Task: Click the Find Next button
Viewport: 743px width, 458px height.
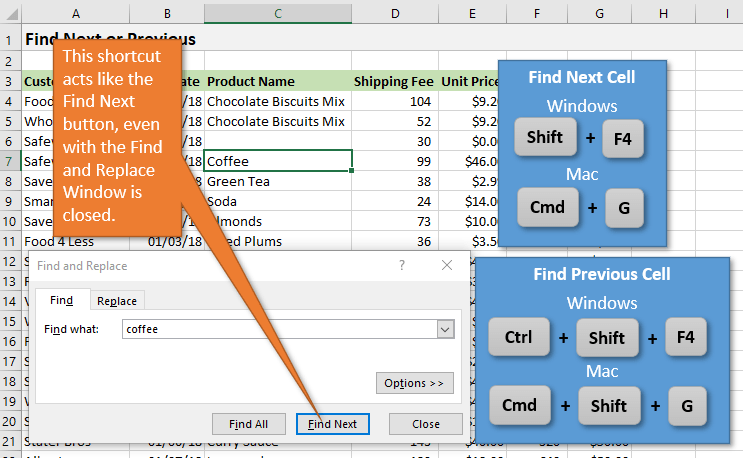Action: point(333,424)
